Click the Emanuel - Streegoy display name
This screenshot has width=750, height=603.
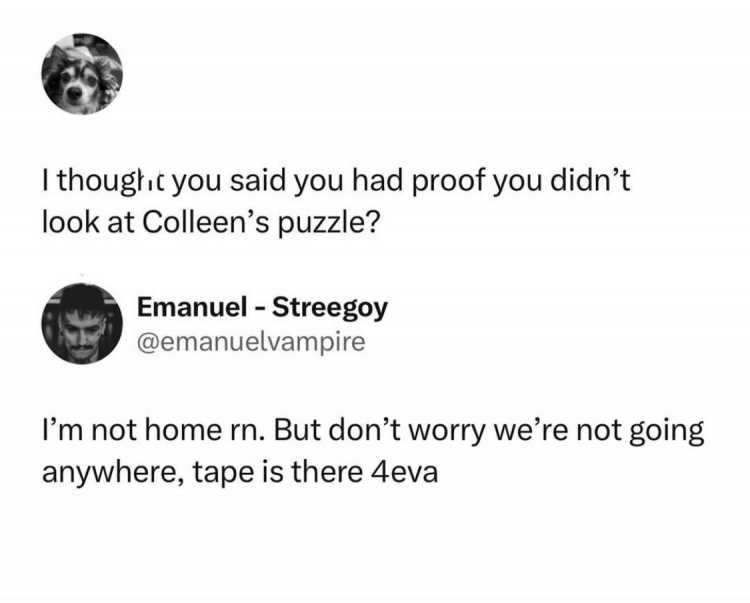[x=262, y=308]
